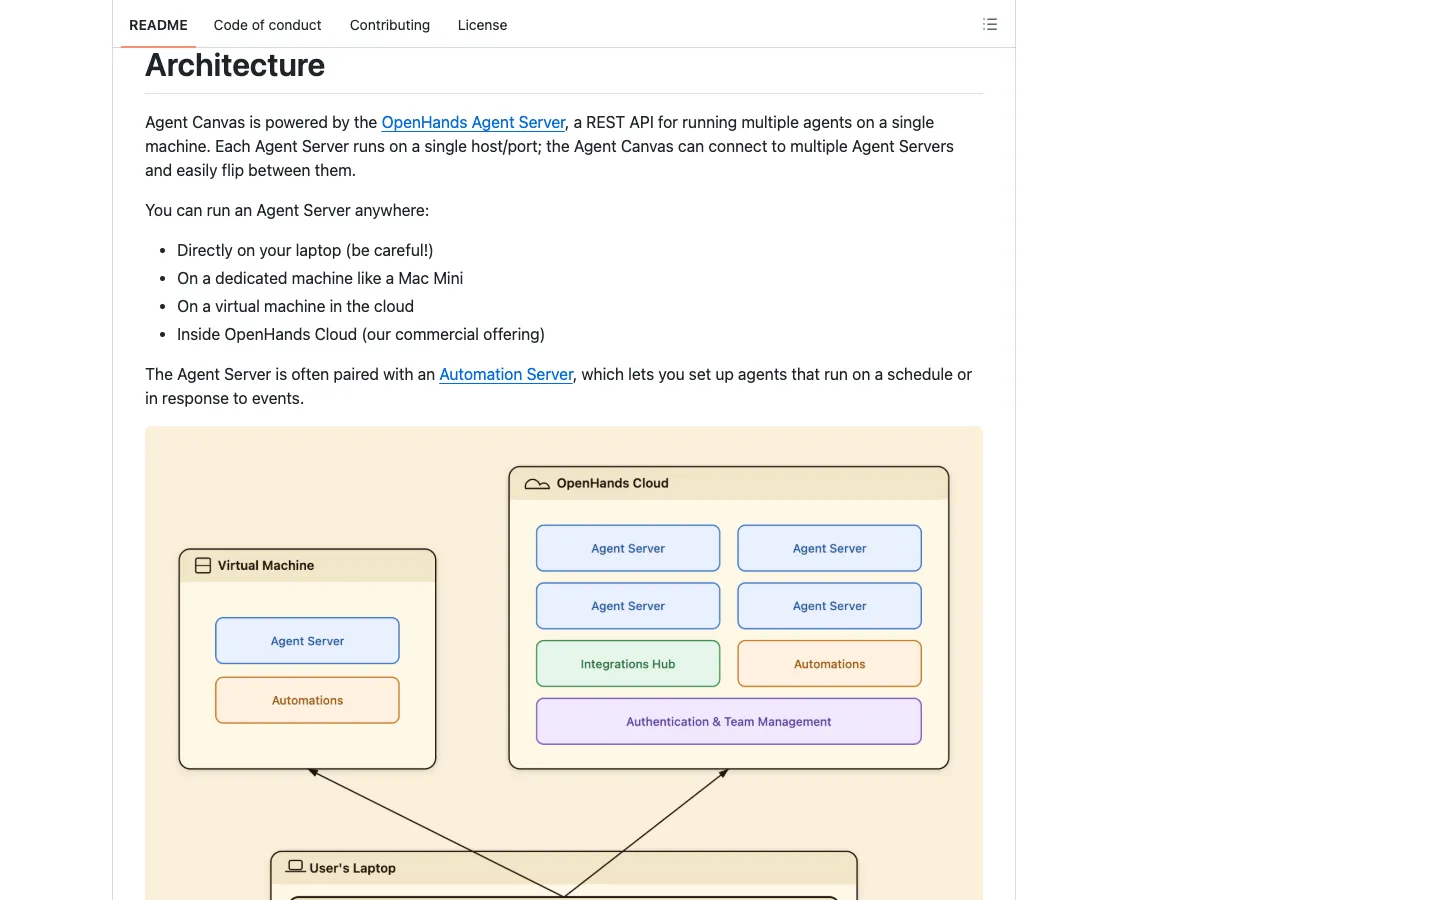Viewport: 1440px width, 900px height.
Task: Click the top-right Agent Server cloud box
Action: (x=830, y=548)
